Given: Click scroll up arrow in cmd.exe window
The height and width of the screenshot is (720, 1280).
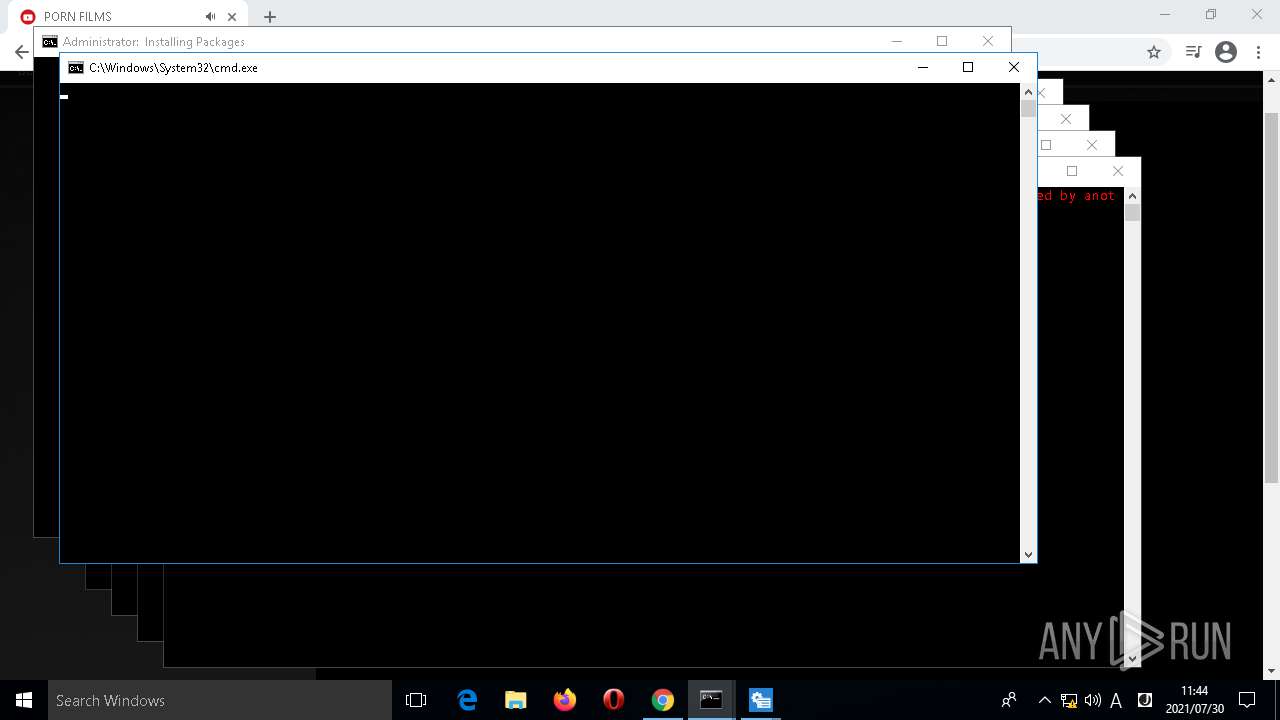Looking at the screenshot, I should pyautogui.click(x=1028, y=92).
